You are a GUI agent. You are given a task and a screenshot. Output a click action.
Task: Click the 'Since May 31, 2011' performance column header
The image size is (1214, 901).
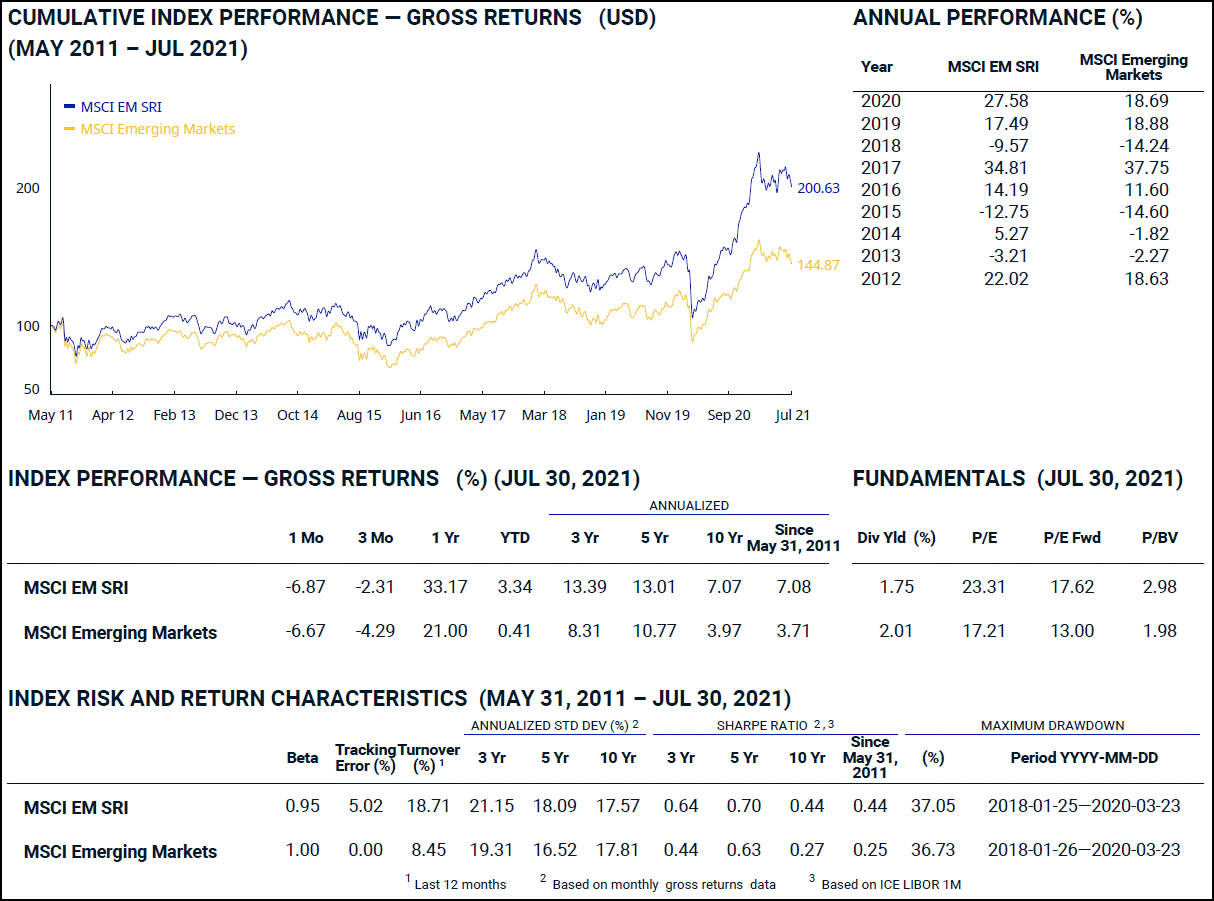tap(793, 538)
